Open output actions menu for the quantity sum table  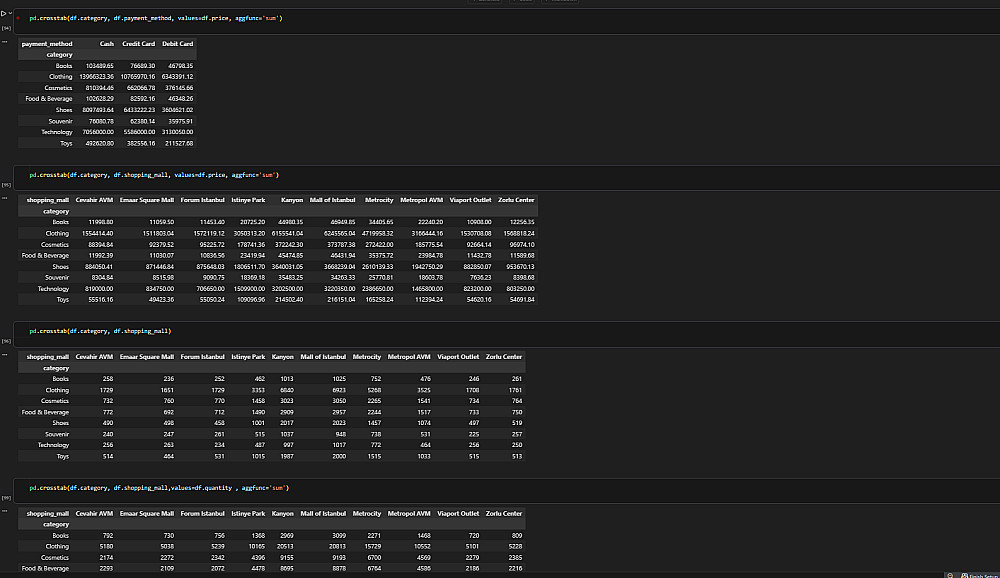pyautogui.click(x=4, y=511)
